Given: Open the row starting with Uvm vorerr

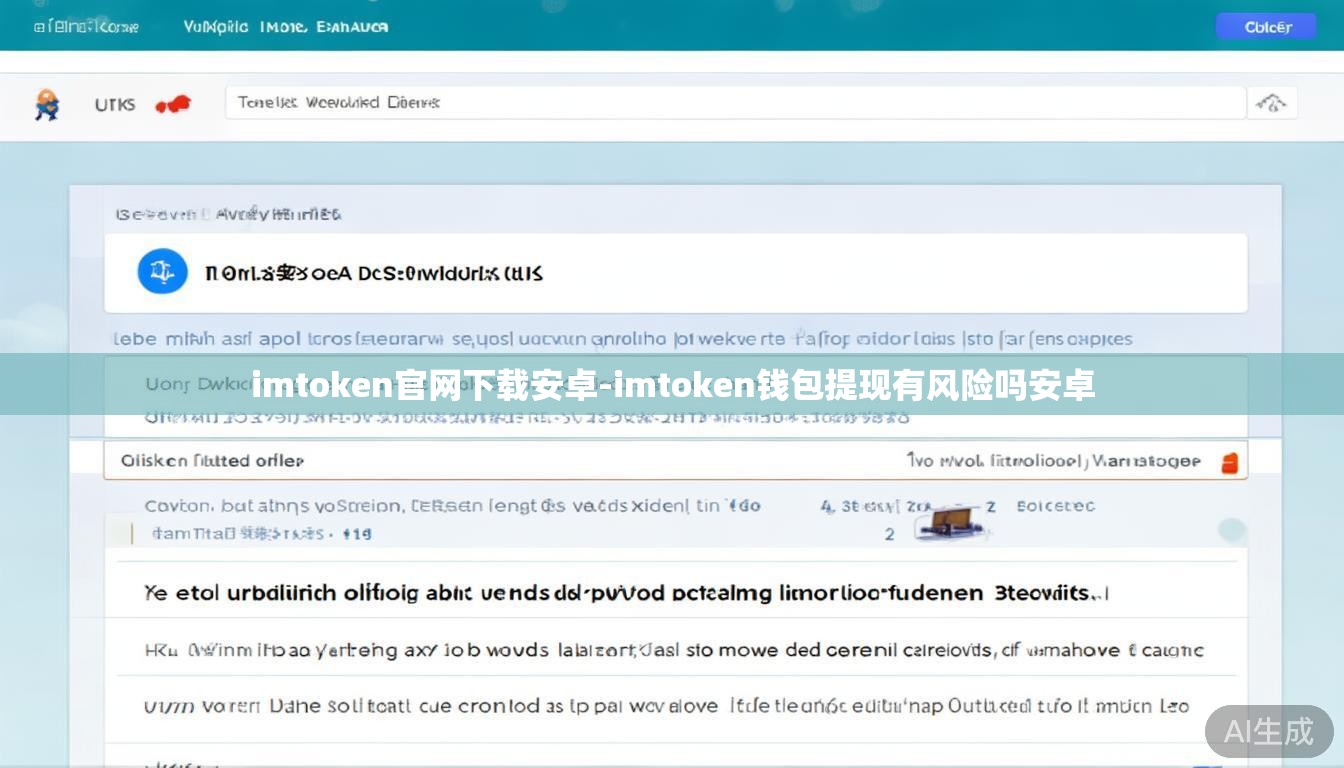Looking at the screenshot, I should coord(665,706).
